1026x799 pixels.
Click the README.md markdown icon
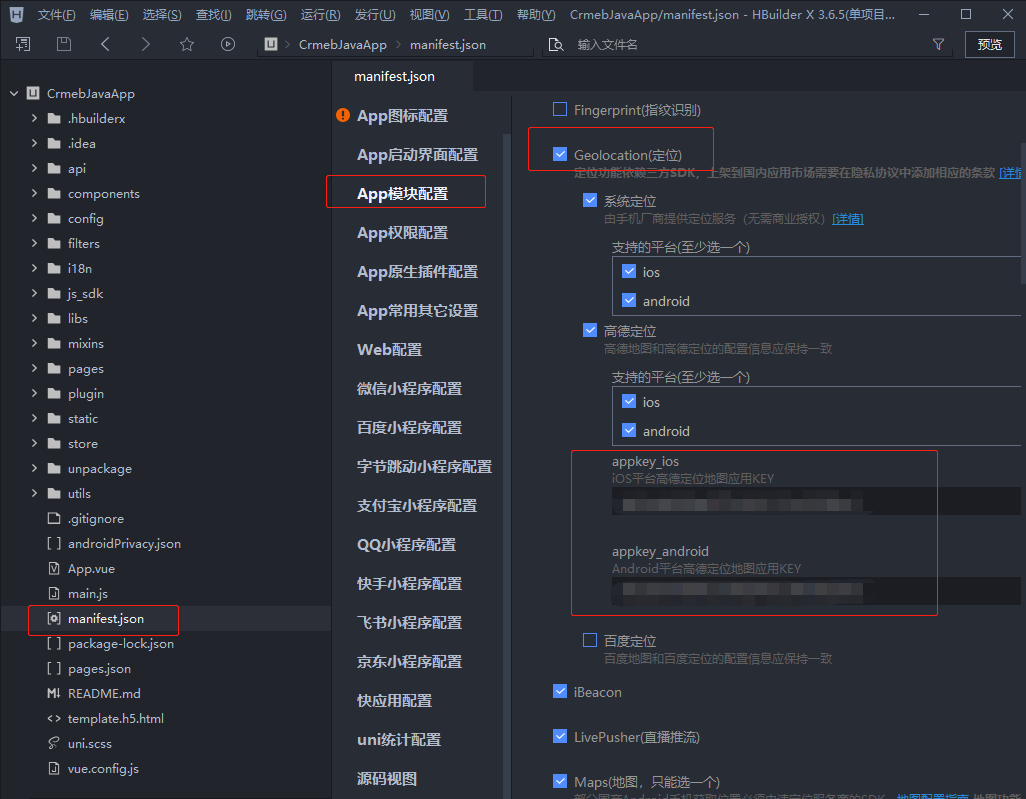click(54, 693)
